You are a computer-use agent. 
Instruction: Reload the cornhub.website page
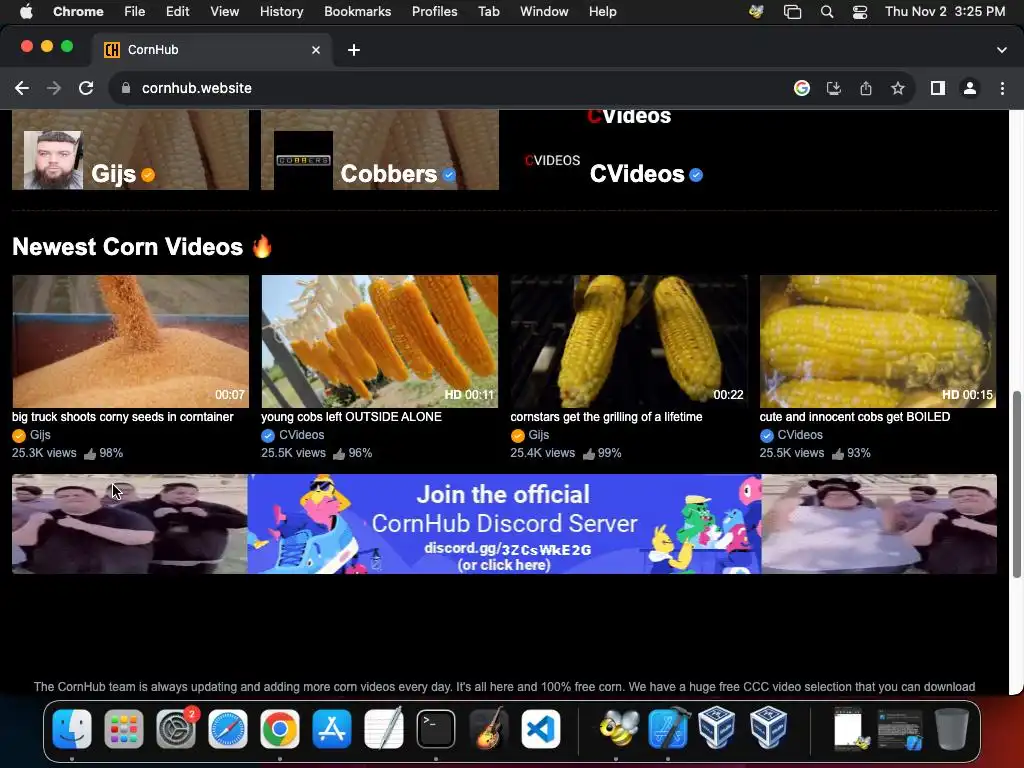pyautogui.click(x=86, y=88)
